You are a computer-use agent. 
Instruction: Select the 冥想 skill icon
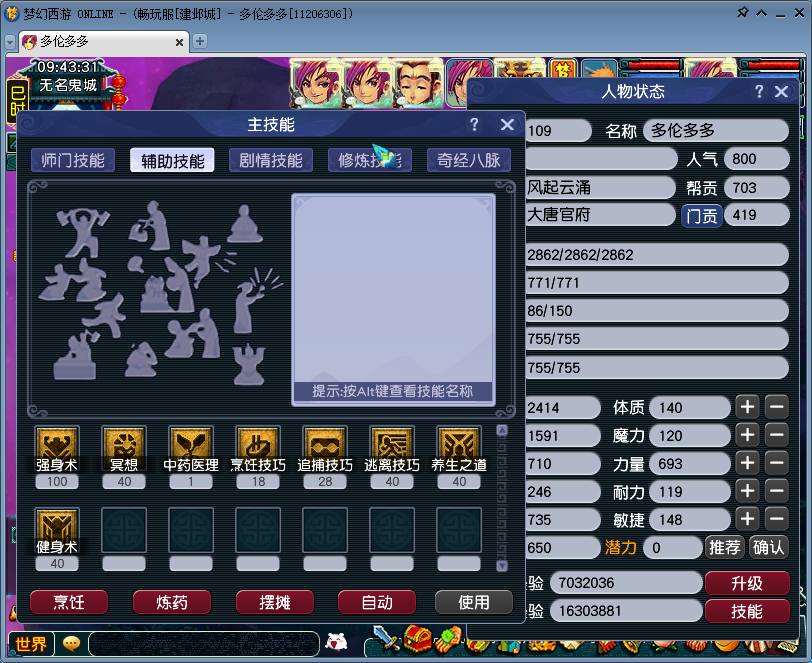point(124,444)
